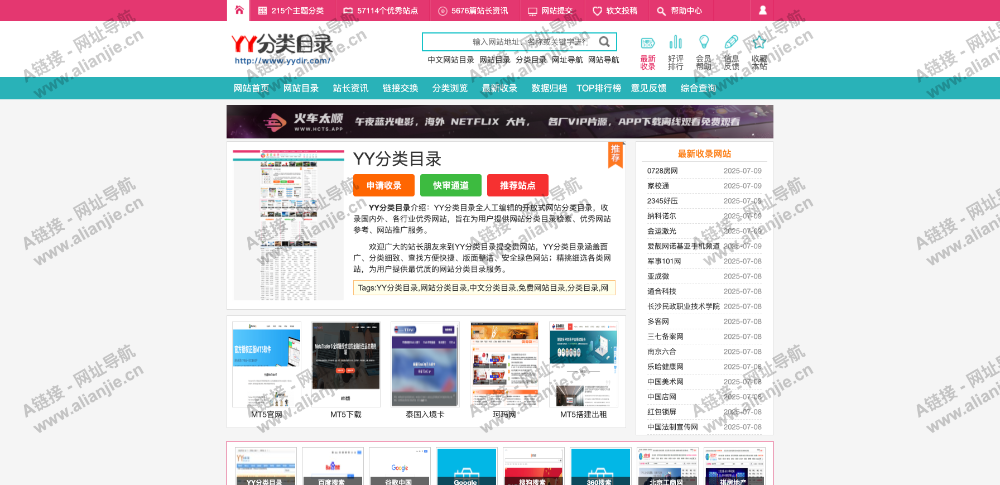Image resolution: width=1000 pixels, height=485 pixels.
Task: Open 三七备案网 in latest sites list
Action: (x=665, y=336)
